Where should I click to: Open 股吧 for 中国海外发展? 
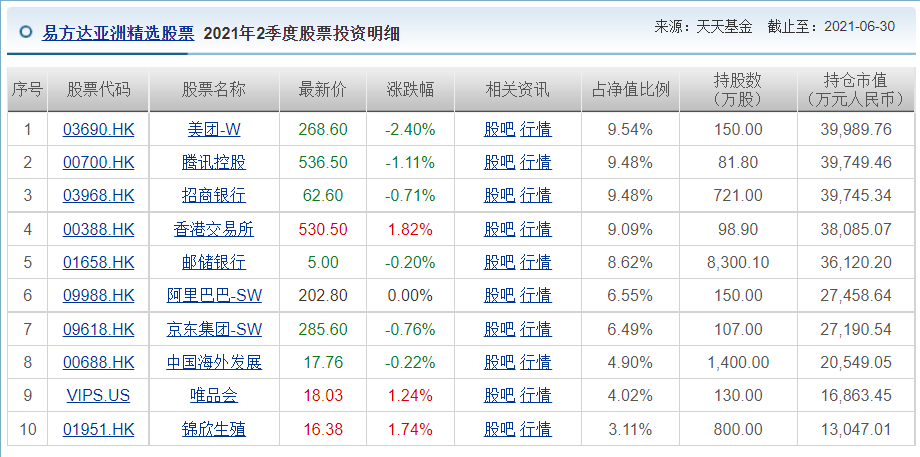[x=499, y=362]
